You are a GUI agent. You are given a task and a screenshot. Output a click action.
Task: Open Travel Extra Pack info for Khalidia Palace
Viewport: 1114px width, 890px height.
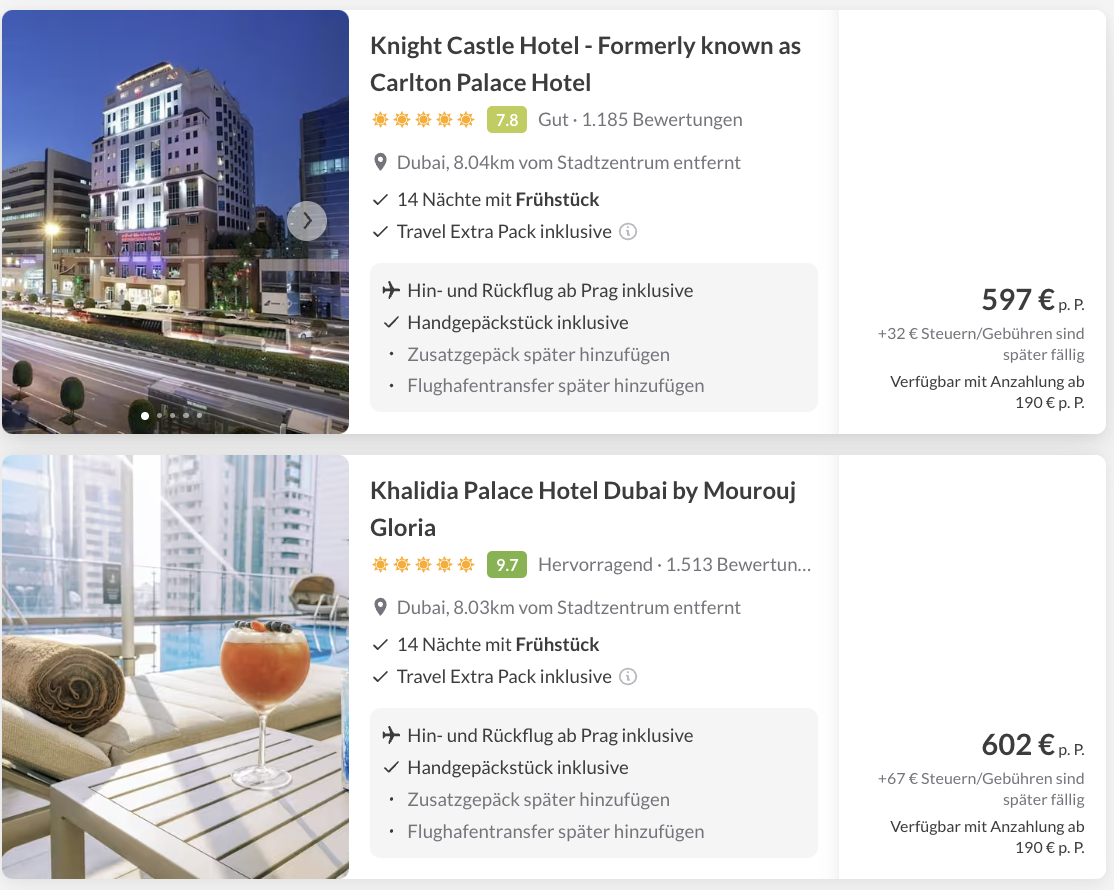point(628,676)
